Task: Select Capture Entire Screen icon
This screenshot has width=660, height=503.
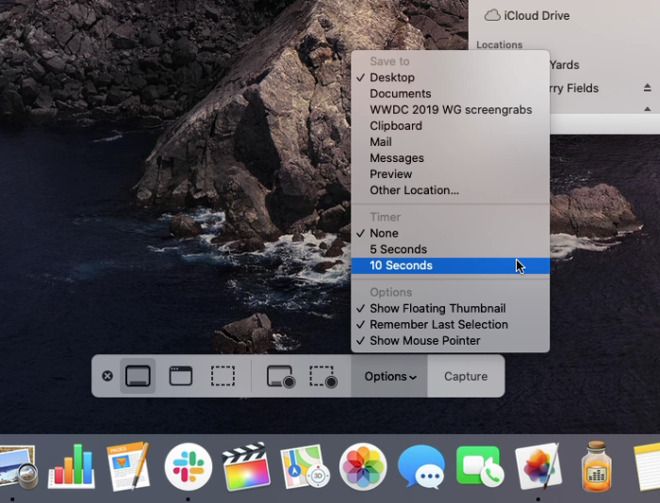Action: coord(138,376)
